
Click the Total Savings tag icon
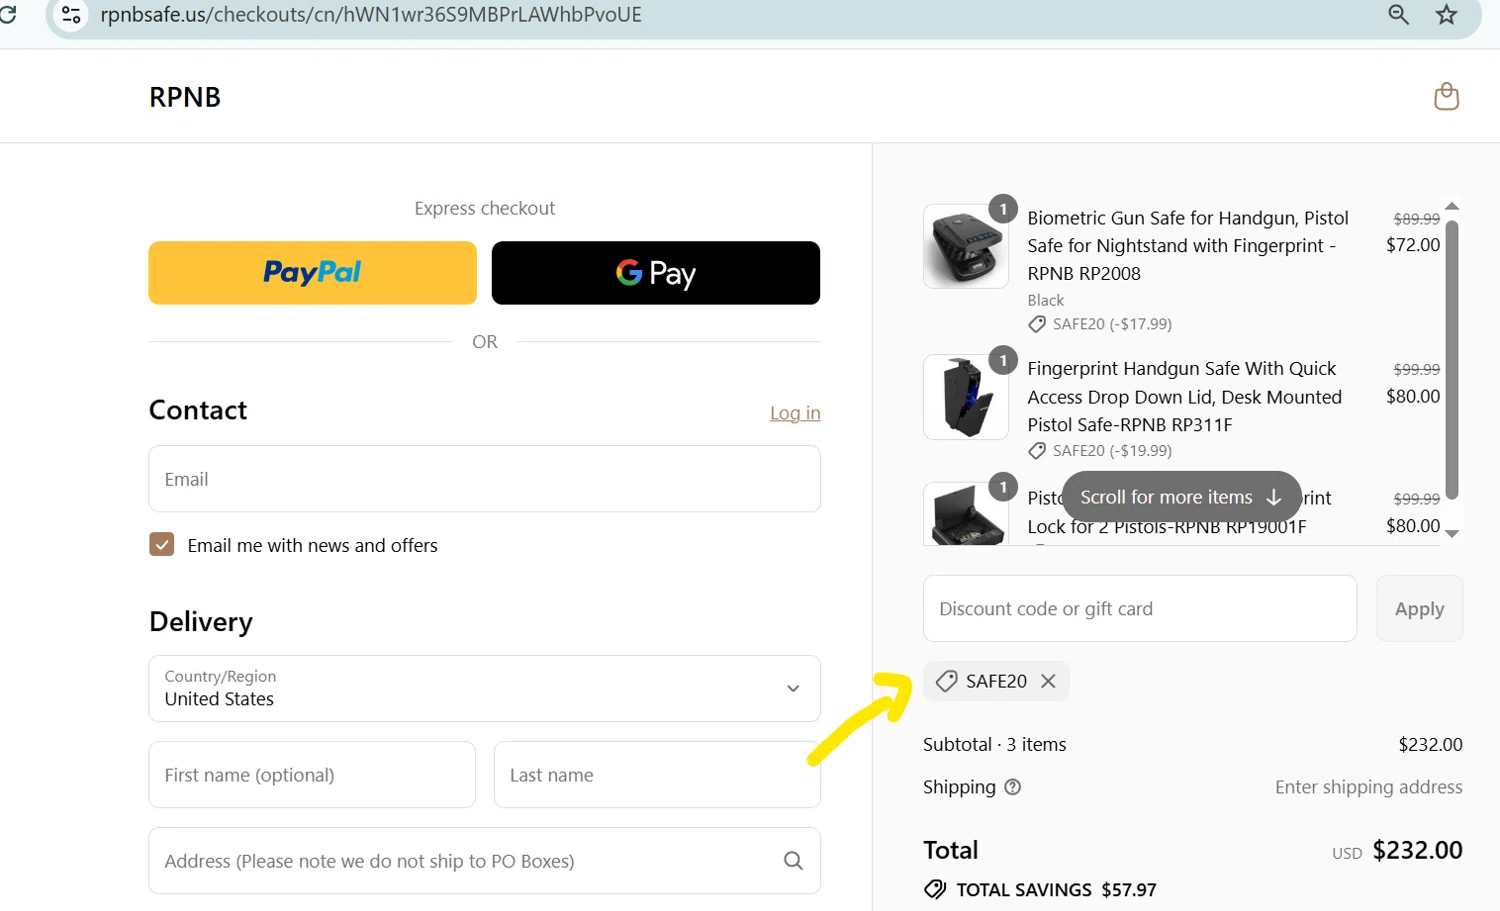[935, 889]
